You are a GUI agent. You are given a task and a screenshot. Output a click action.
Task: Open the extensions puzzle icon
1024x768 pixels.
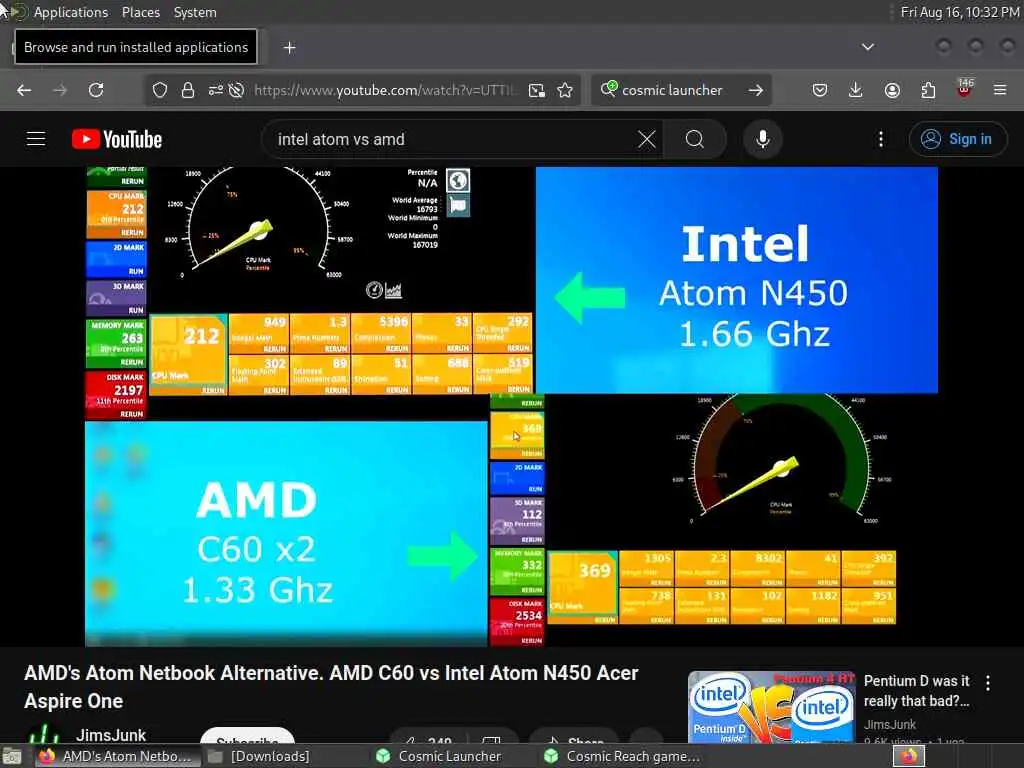click(928, 90)
